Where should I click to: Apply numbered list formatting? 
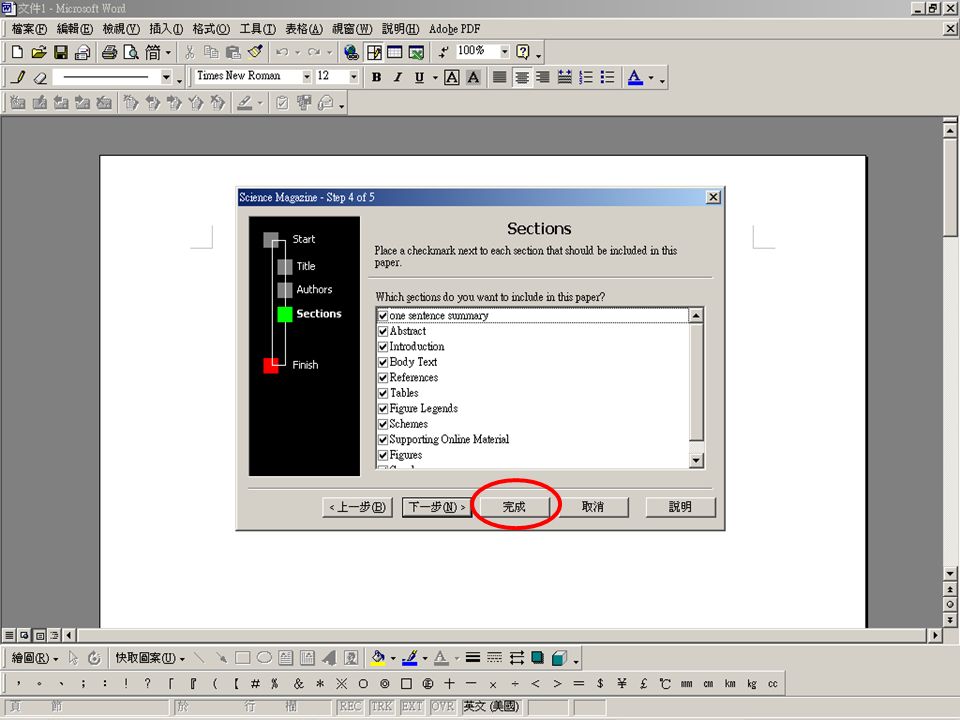coord(586,77)
